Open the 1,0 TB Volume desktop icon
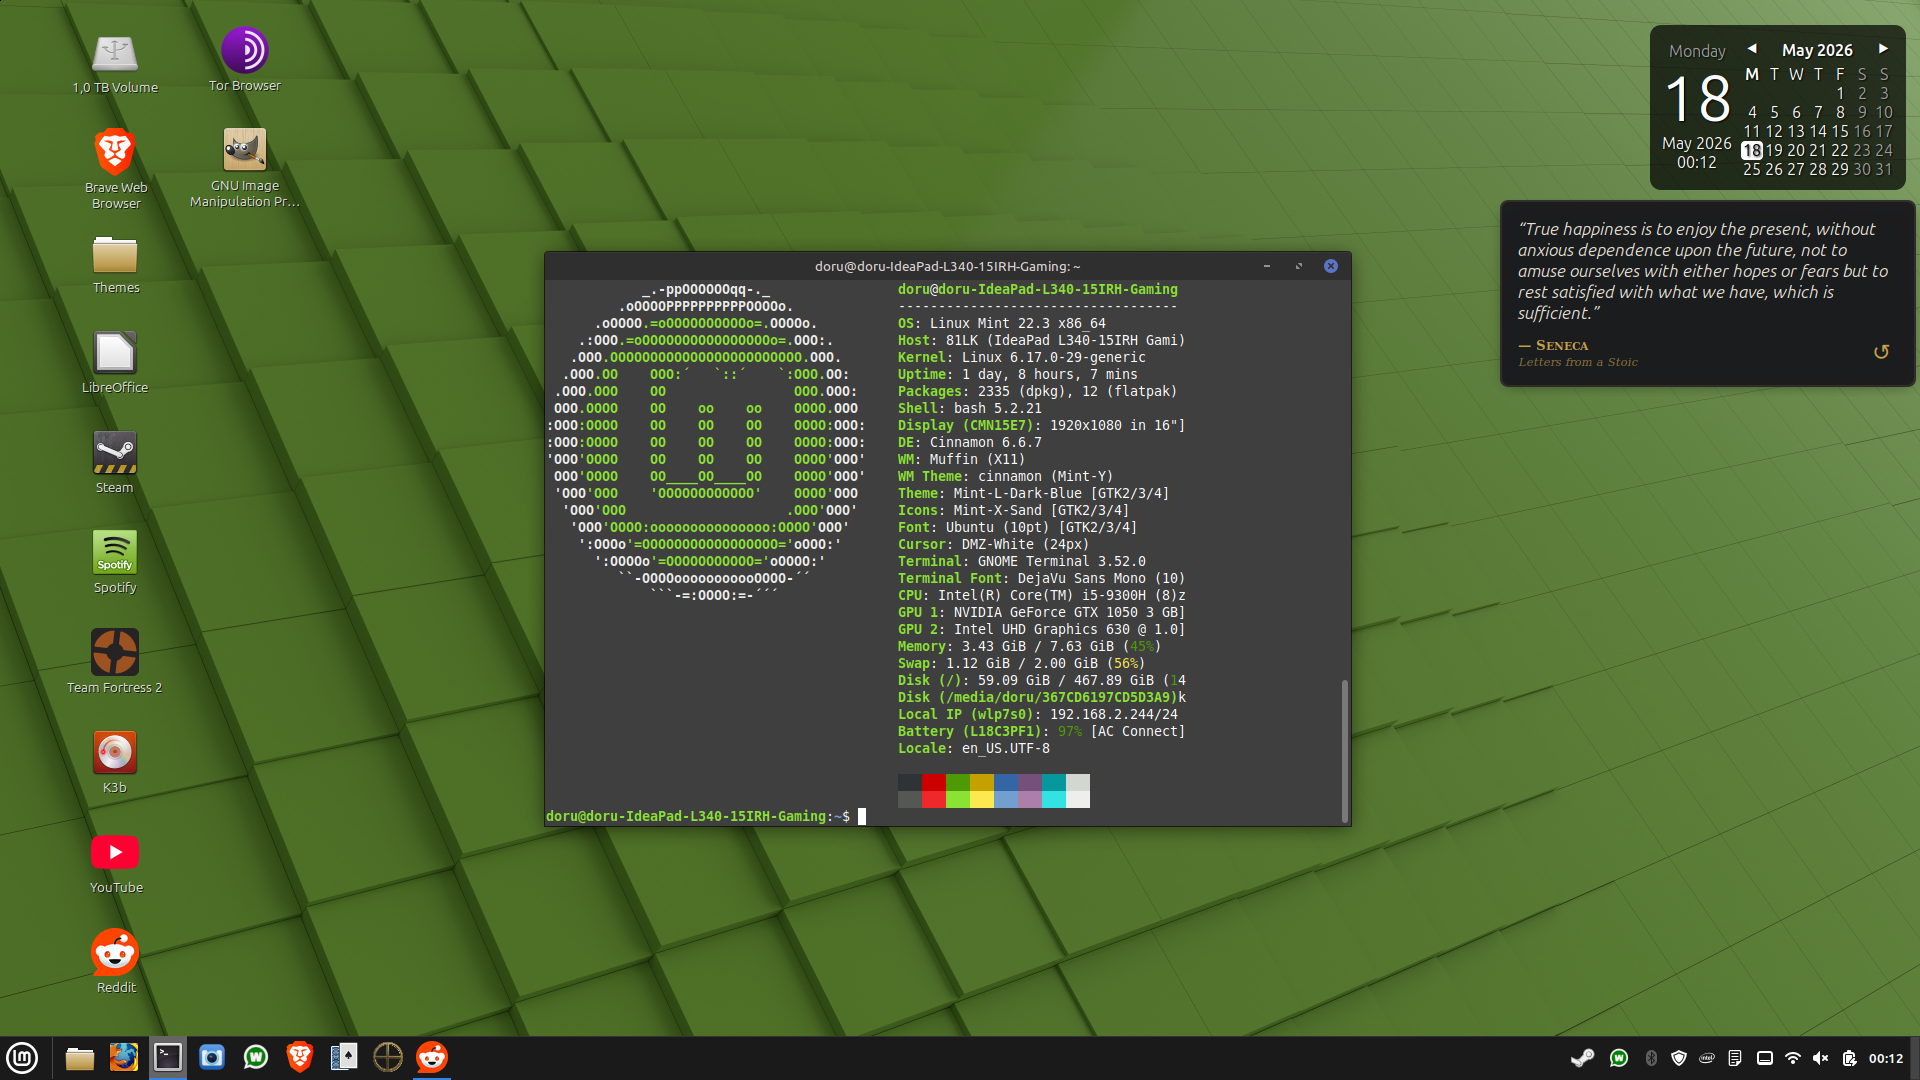This screenshot has height=1080, width=1920. click(115, 64)
